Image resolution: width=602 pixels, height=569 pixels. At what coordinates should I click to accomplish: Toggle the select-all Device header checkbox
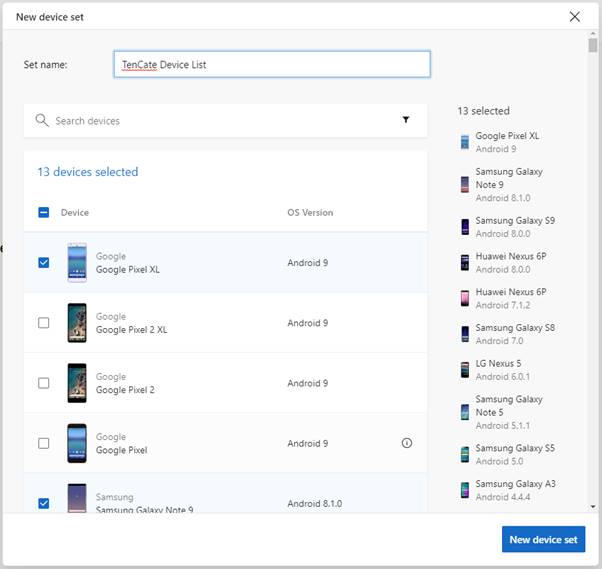[x=44, y=212]
